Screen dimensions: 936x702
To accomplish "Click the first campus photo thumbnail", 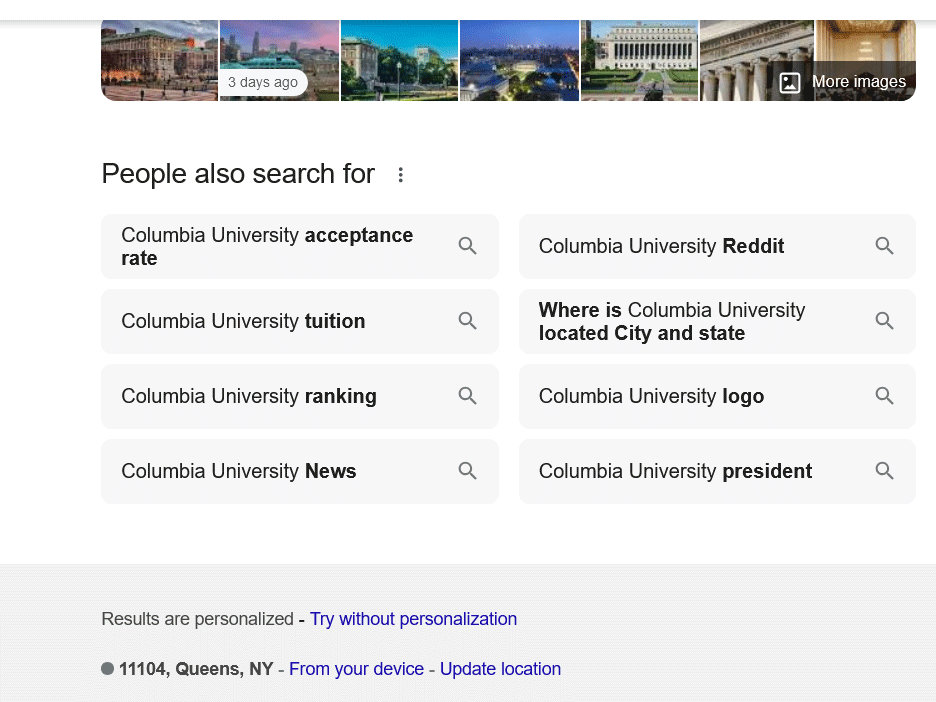I will pyautogui.click(x=159, y=60).
